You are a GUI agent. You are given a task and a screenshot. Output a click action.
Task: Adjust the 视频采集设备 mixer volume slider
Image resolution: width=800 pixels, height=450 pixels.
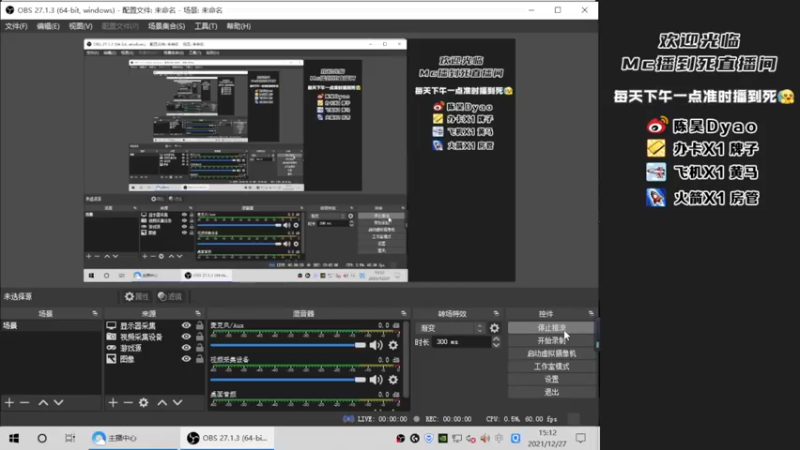(288, 380)
